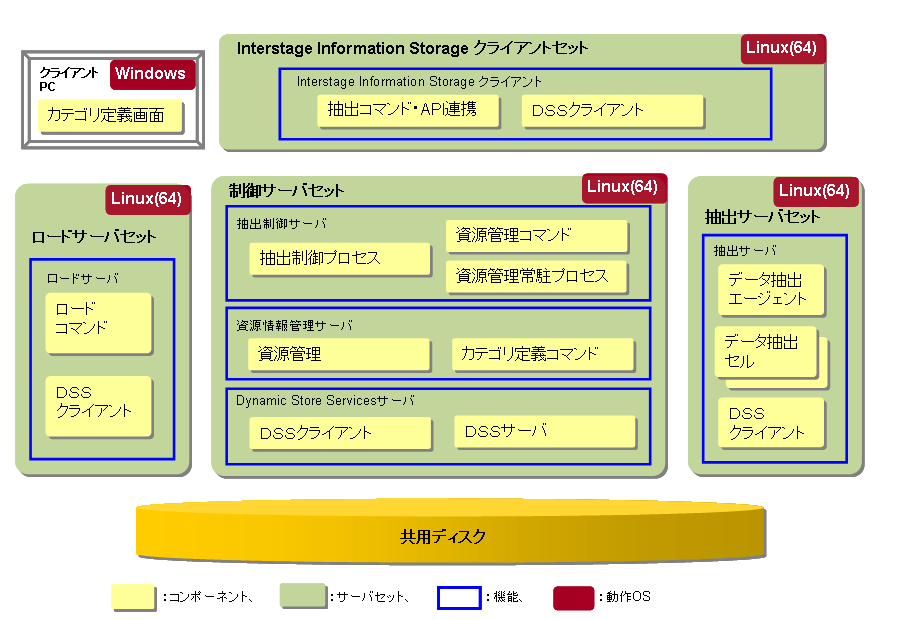Click the カテゴリ定義コマンド component

(x=543, y=354)
